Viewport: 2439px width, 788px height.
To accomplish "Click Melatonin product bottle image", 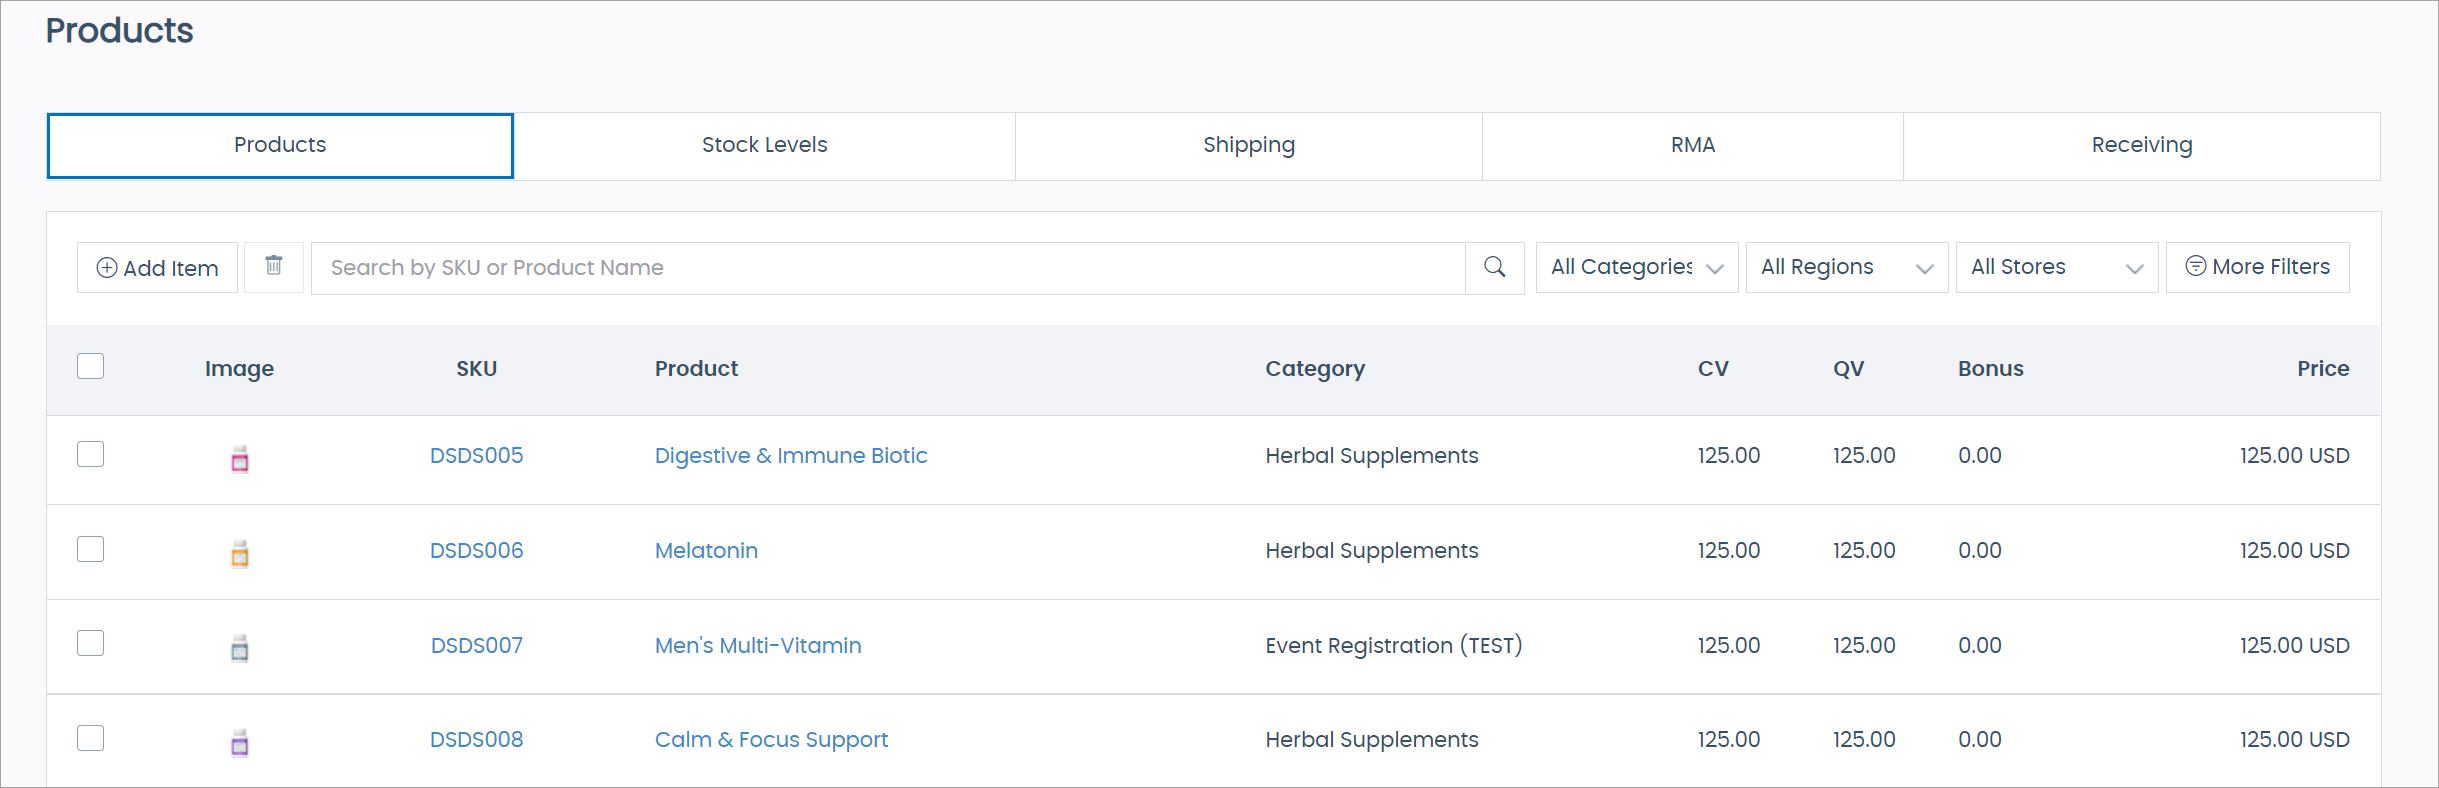I will coord(240,553).
